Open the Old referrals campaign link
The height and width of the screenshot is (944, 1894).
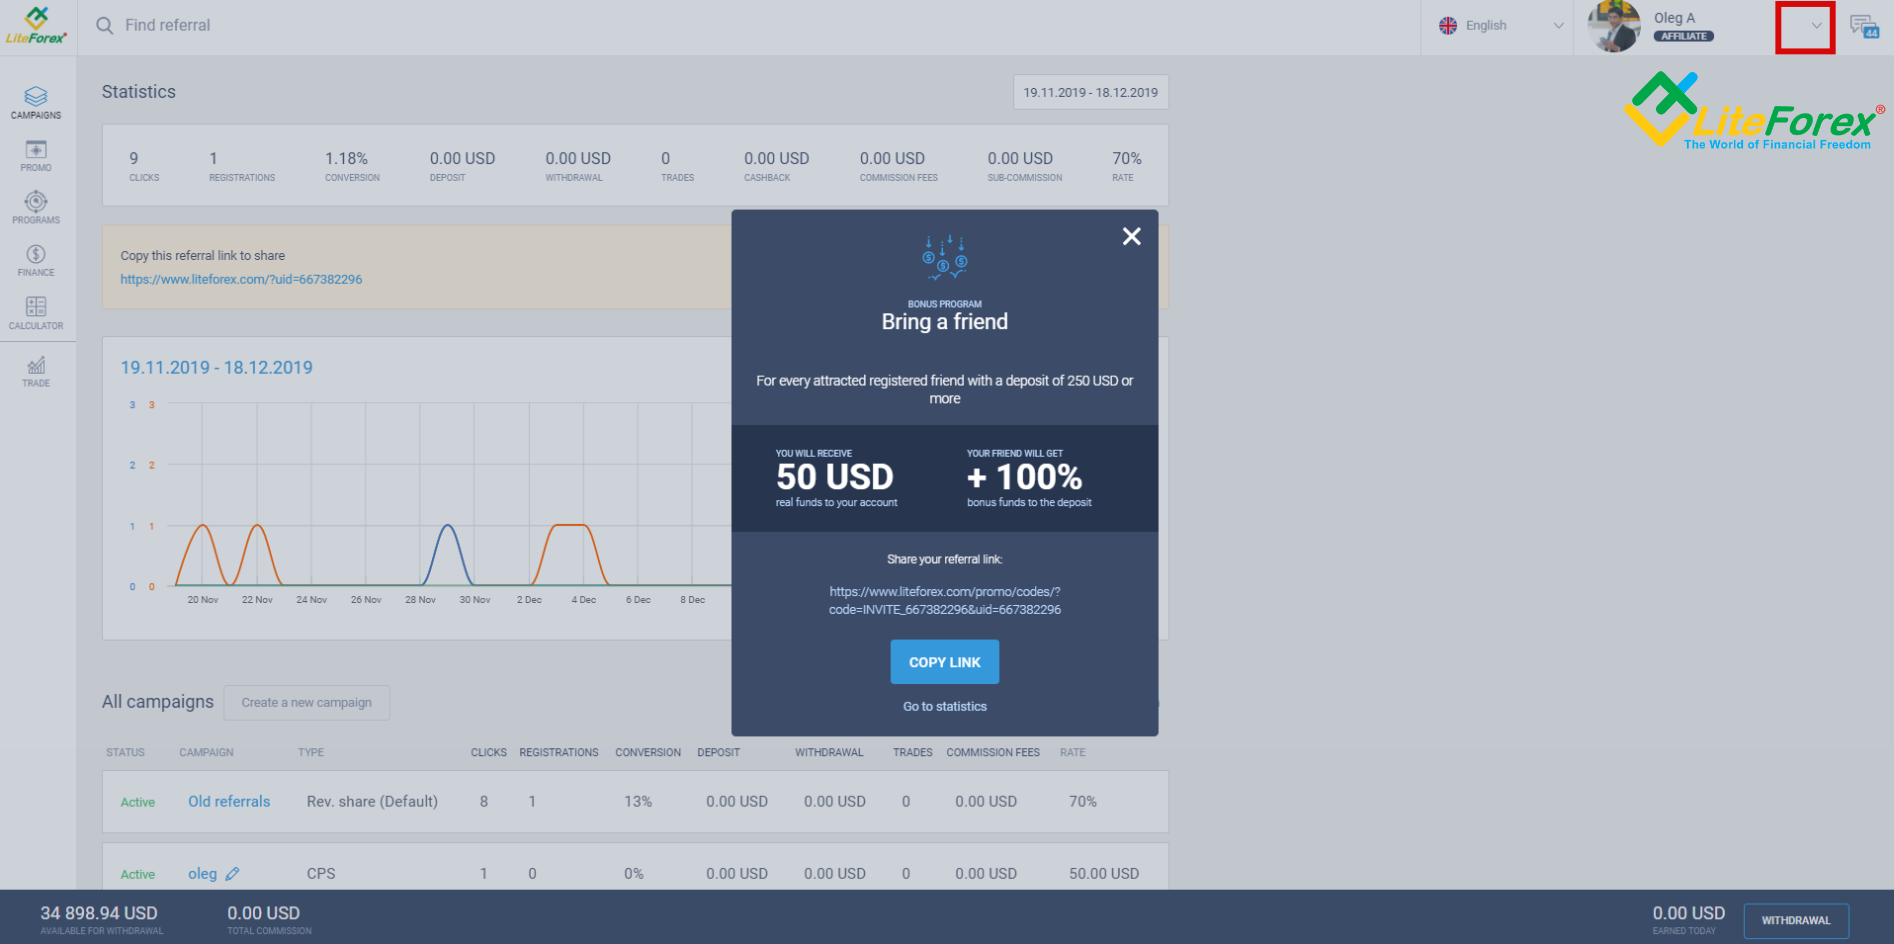pyautogui.click(x=229, y=801)
